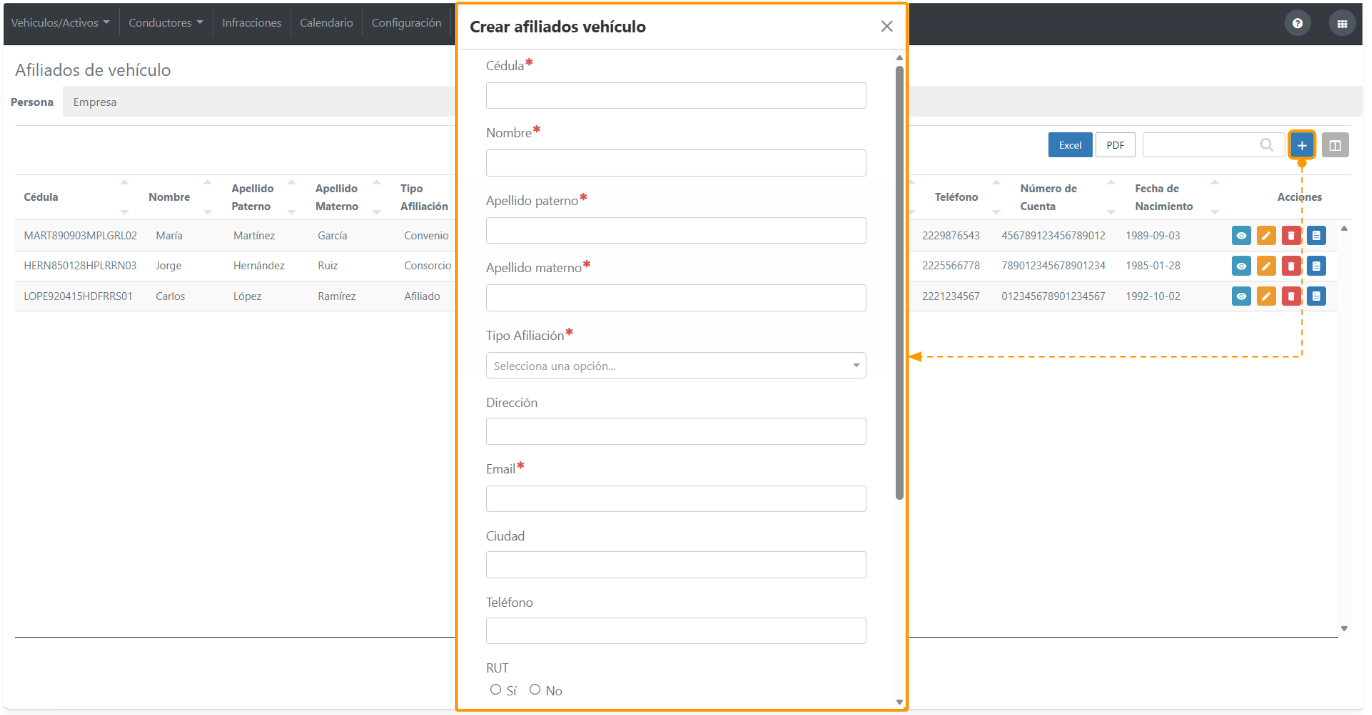The width and height of the screenshot is (1372, 715).
Task: Switch to the Empresa tab
Action: (x=95, y=102)
